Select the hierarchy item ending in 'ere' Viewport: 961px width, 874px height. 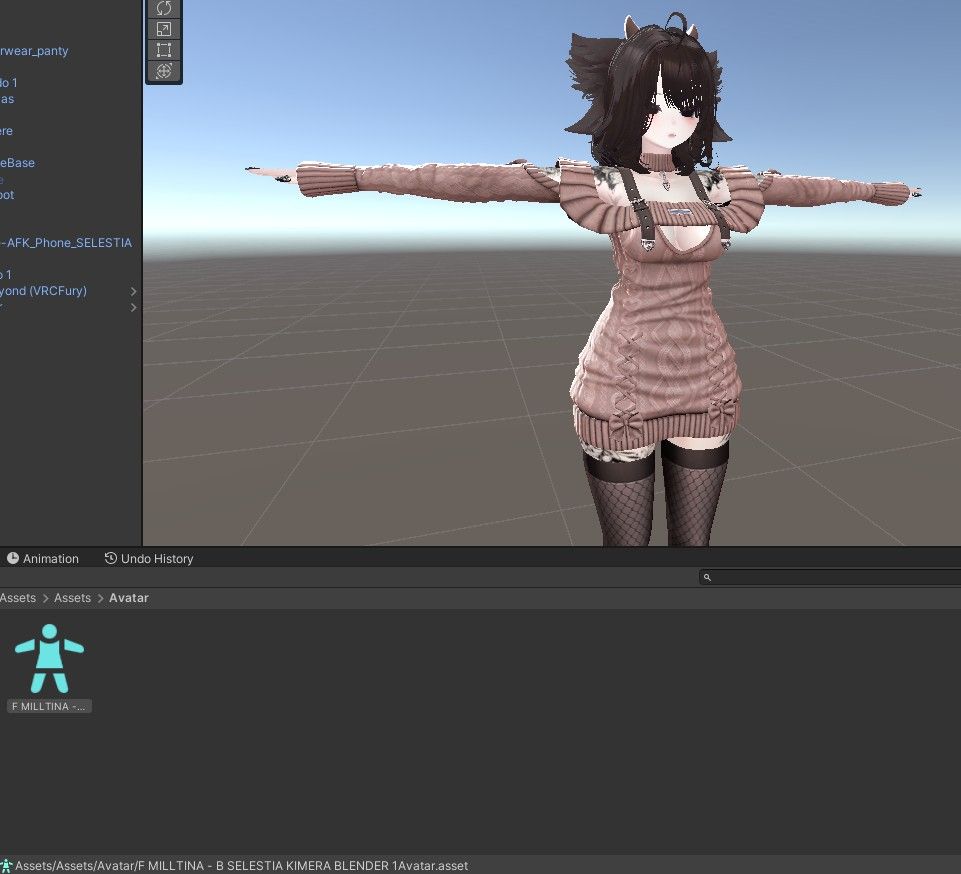point(7,131)
